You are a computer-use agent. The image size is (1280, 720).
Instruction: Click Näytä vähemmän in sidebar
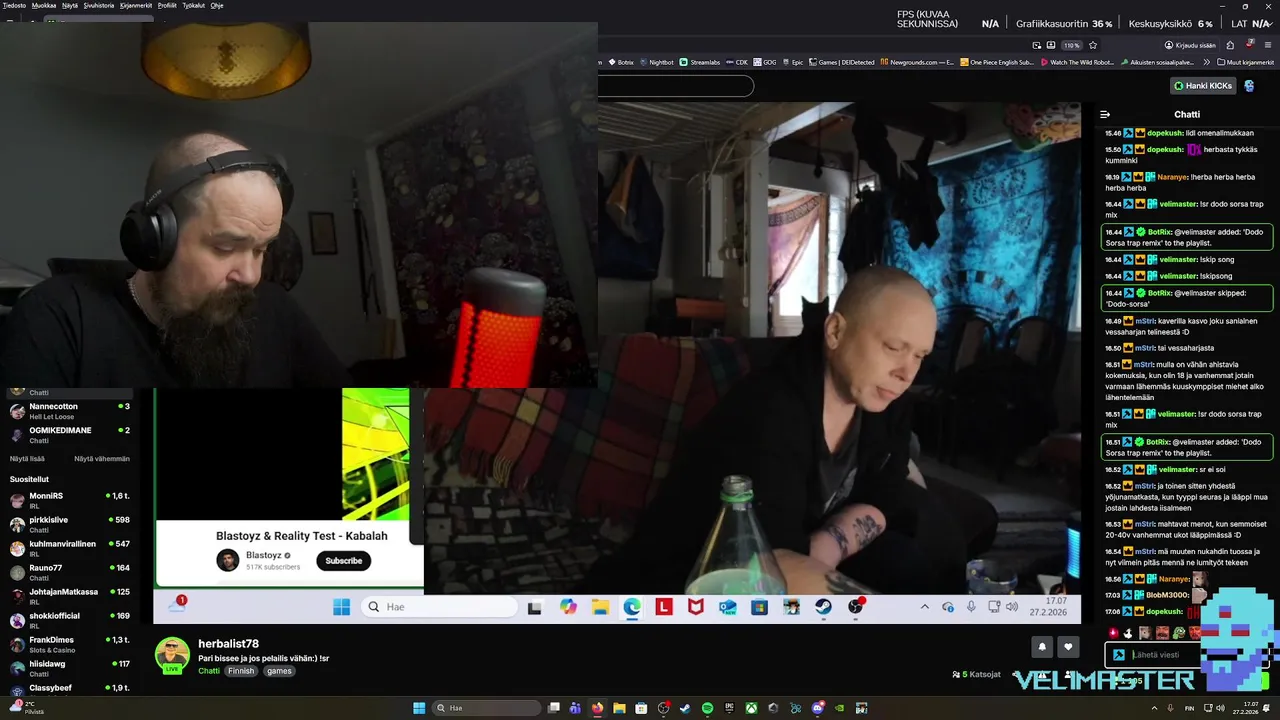(x=102, y=458)
